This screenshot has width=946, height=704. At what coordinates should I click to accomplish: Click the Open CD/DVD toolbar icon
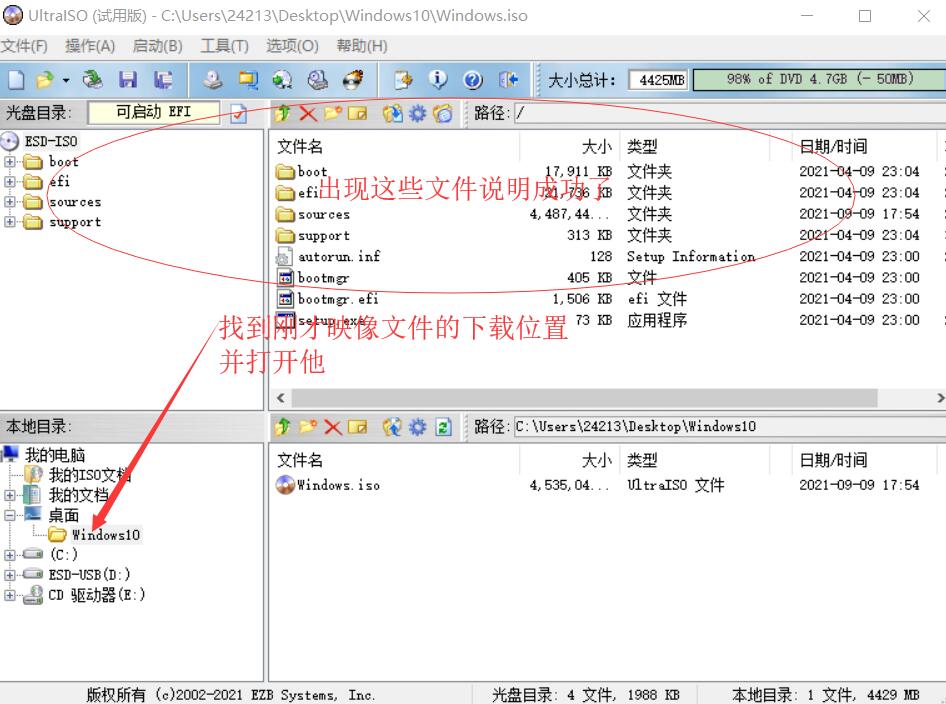pos(92,80)
